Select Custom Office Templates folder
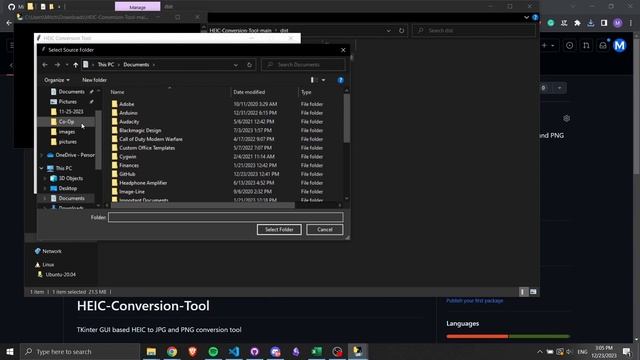The height and width of the screenshot is (360, 640). [x=147, y=148]
